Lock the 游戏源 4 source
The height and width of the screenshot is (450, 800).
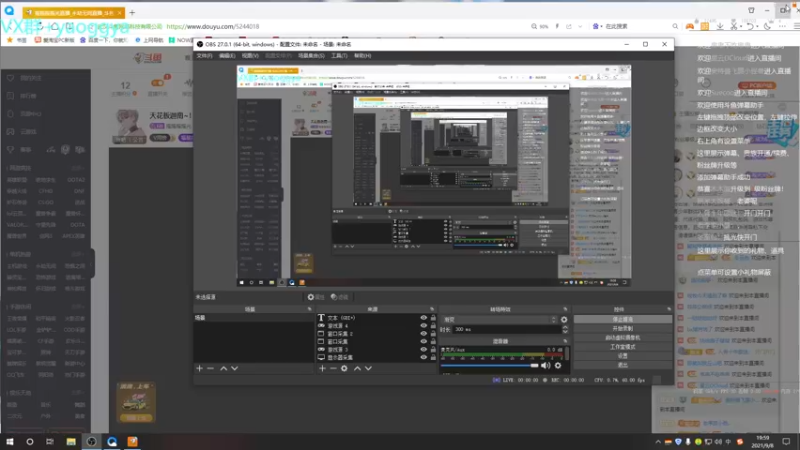click(433, 326)
